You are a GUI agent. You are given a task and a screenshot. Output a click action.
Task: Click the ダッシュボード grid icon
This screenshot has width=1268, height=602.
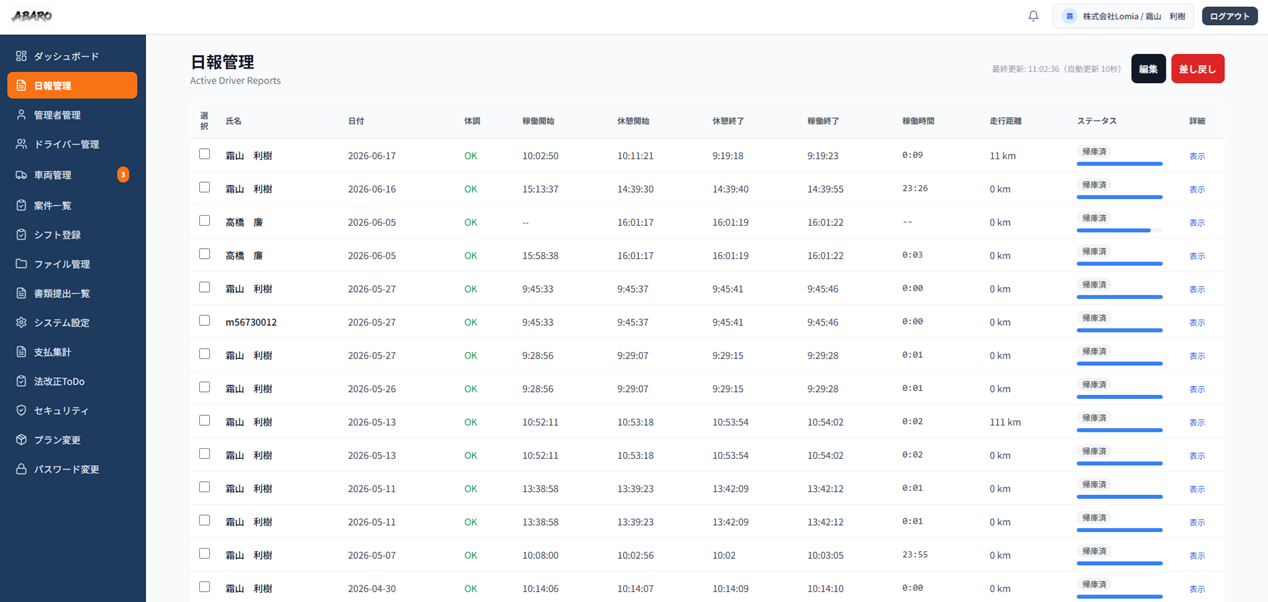[x=21, y=56]
